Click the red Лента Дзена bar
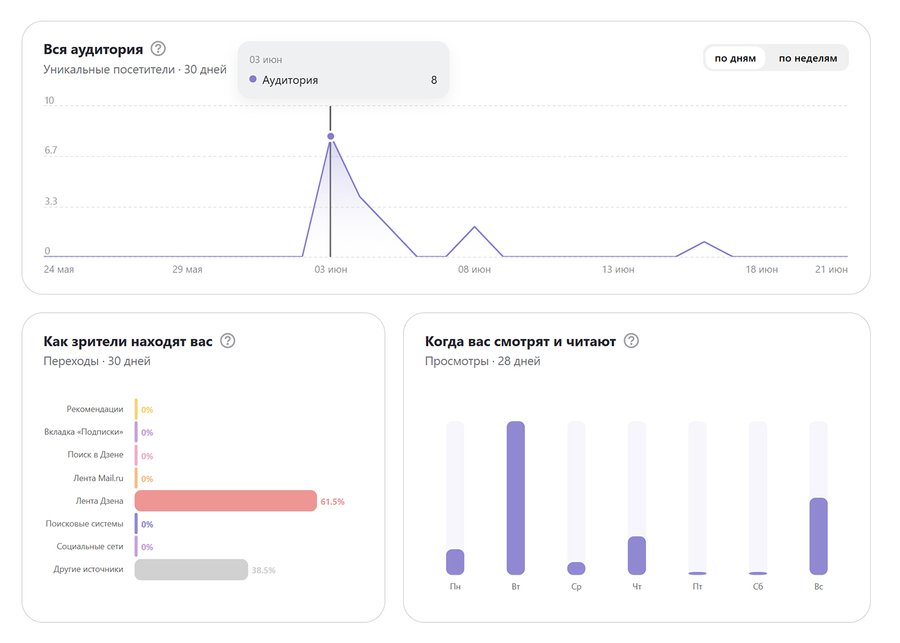 click(225, 501)
